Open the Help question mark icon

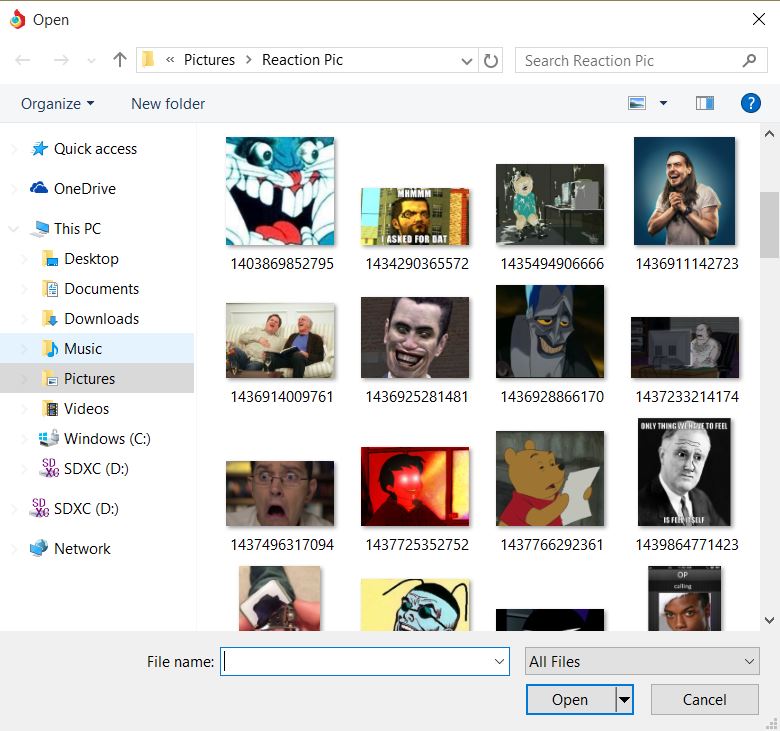coord(750,103)
